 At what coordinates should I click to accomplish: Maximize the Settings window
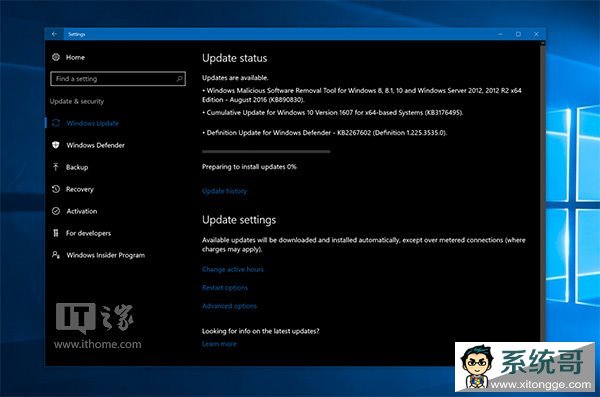coord(518,34)
